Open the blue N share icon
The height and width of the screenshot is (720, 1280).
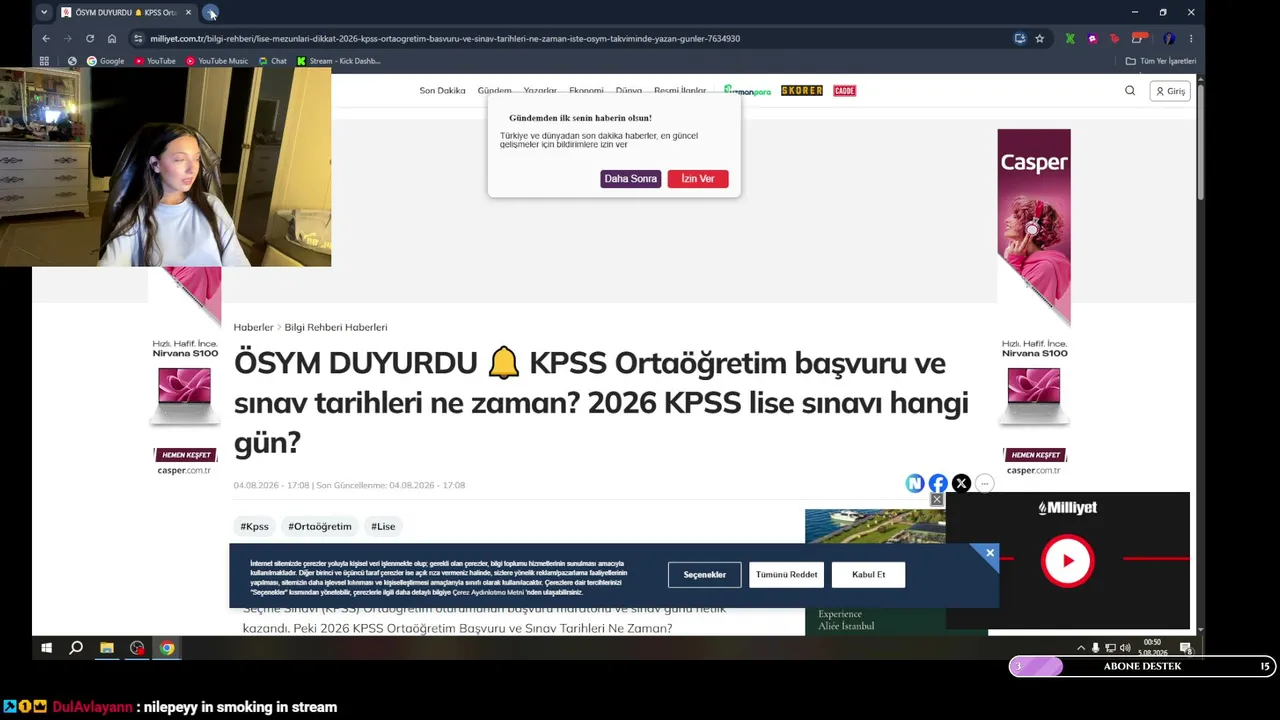(915, 484)
